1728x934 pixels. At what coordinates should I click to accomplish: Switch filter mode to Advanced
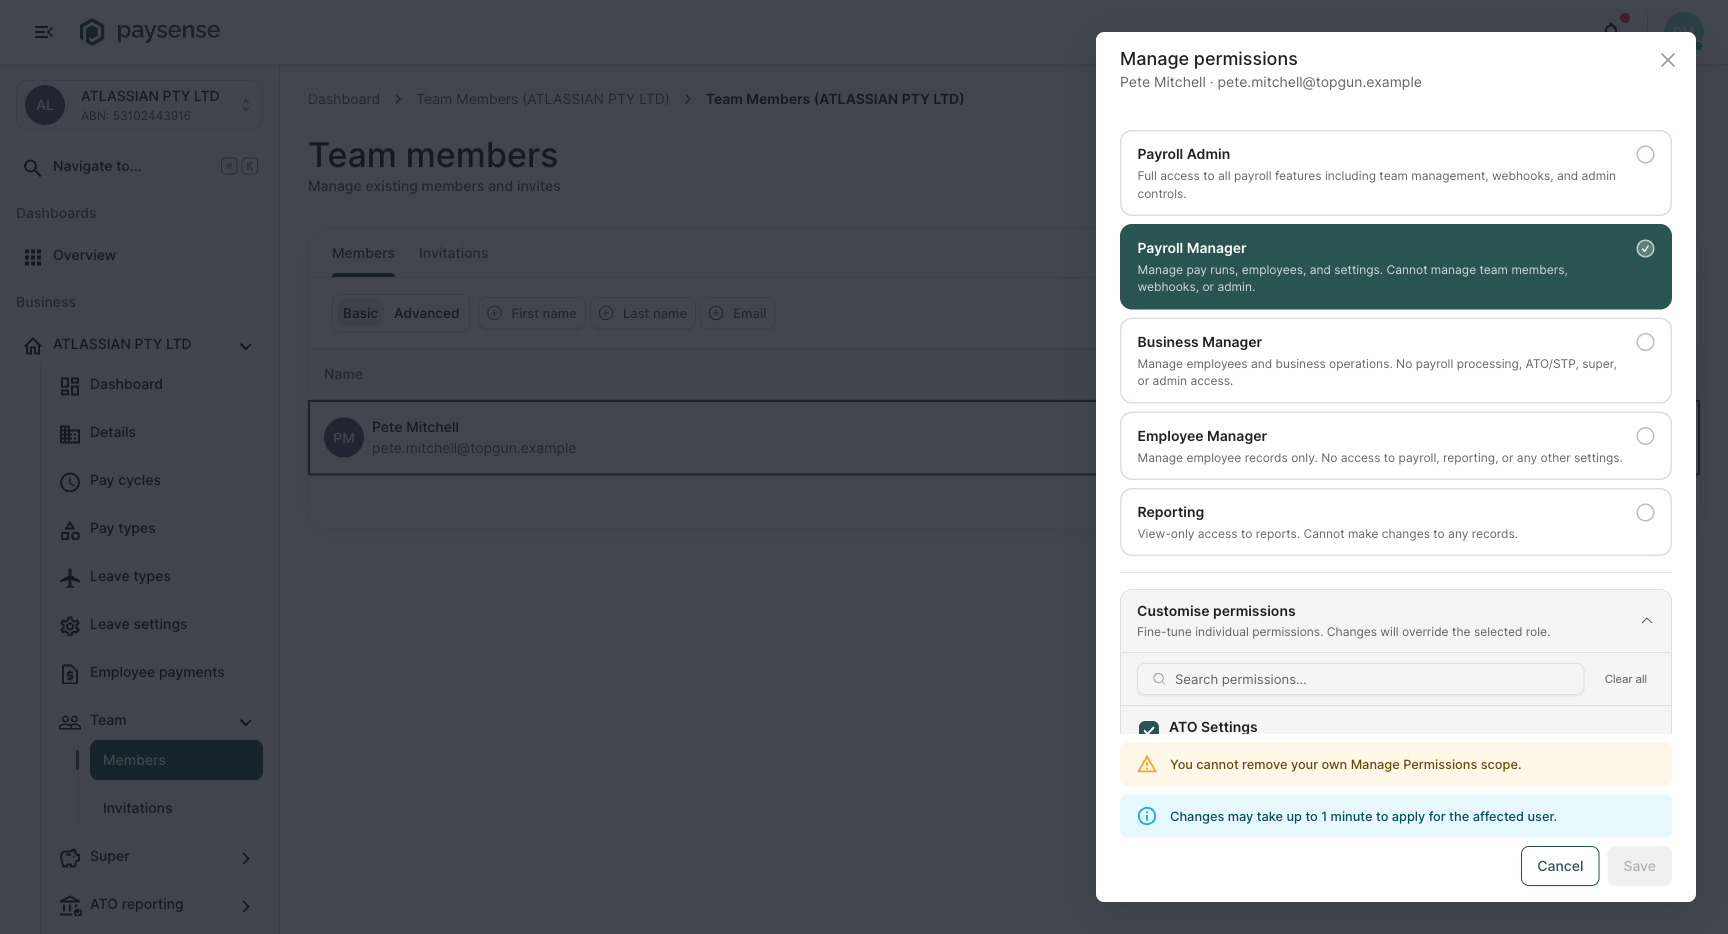426,313
